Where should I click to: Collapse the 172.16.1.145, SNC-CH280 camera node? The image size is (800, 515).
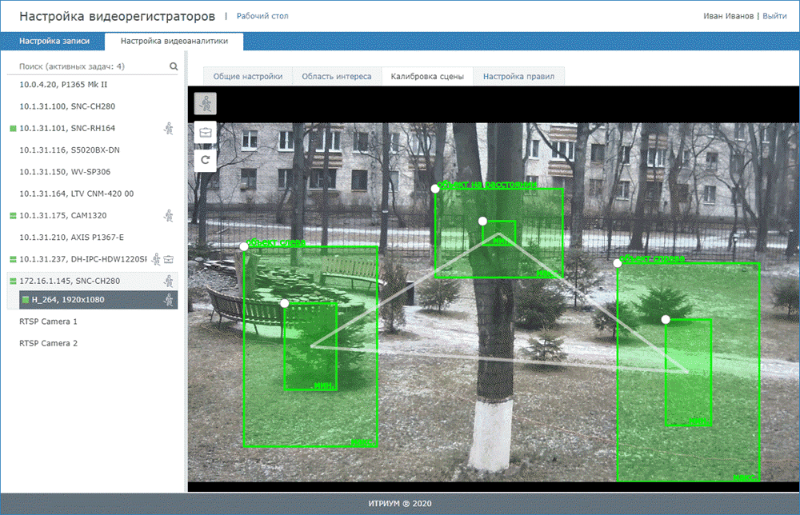[69, 281]
